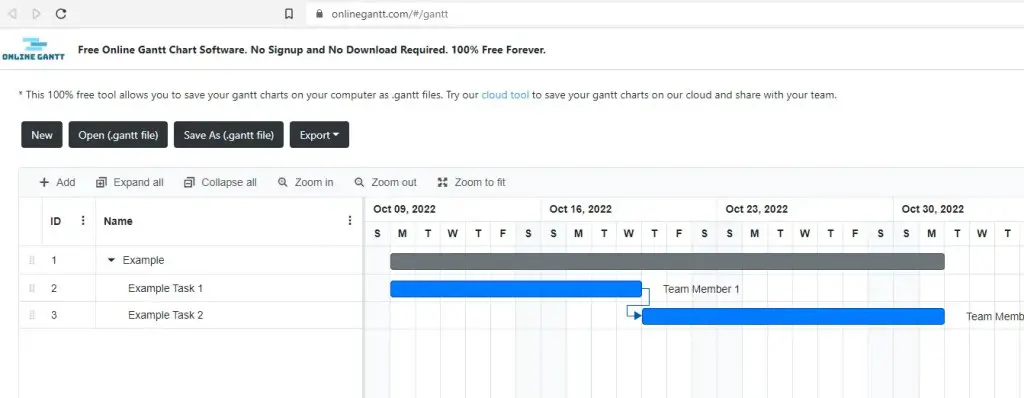The image size is (1024, 398).
Task: Click the Expand all icon
Action: pyautogui.click(x=101, y=182)
